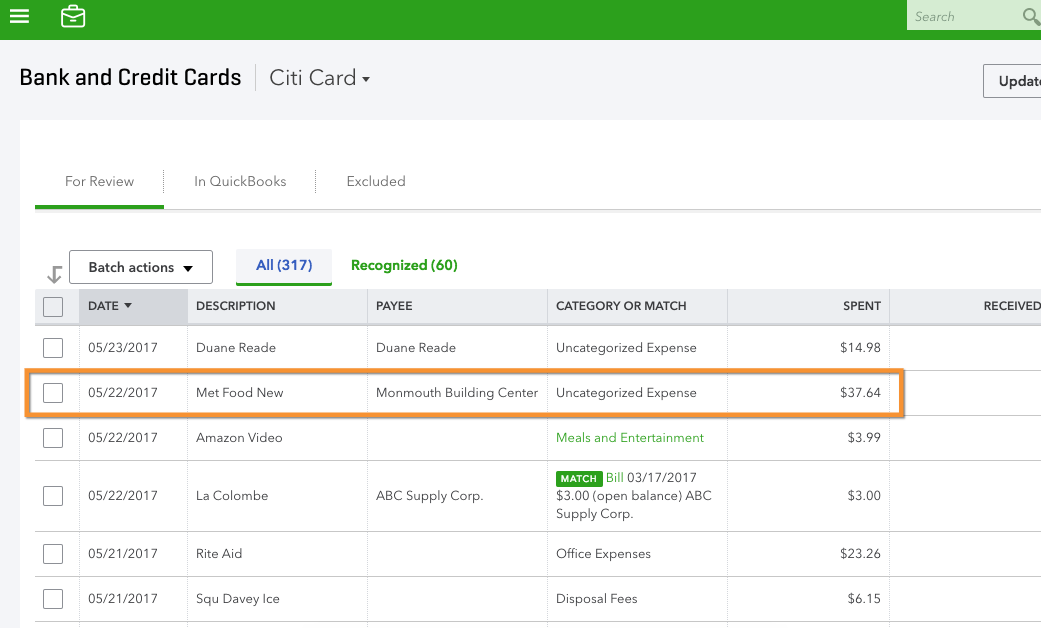Open the navigation hamburger menu

[x=19, y=15]
